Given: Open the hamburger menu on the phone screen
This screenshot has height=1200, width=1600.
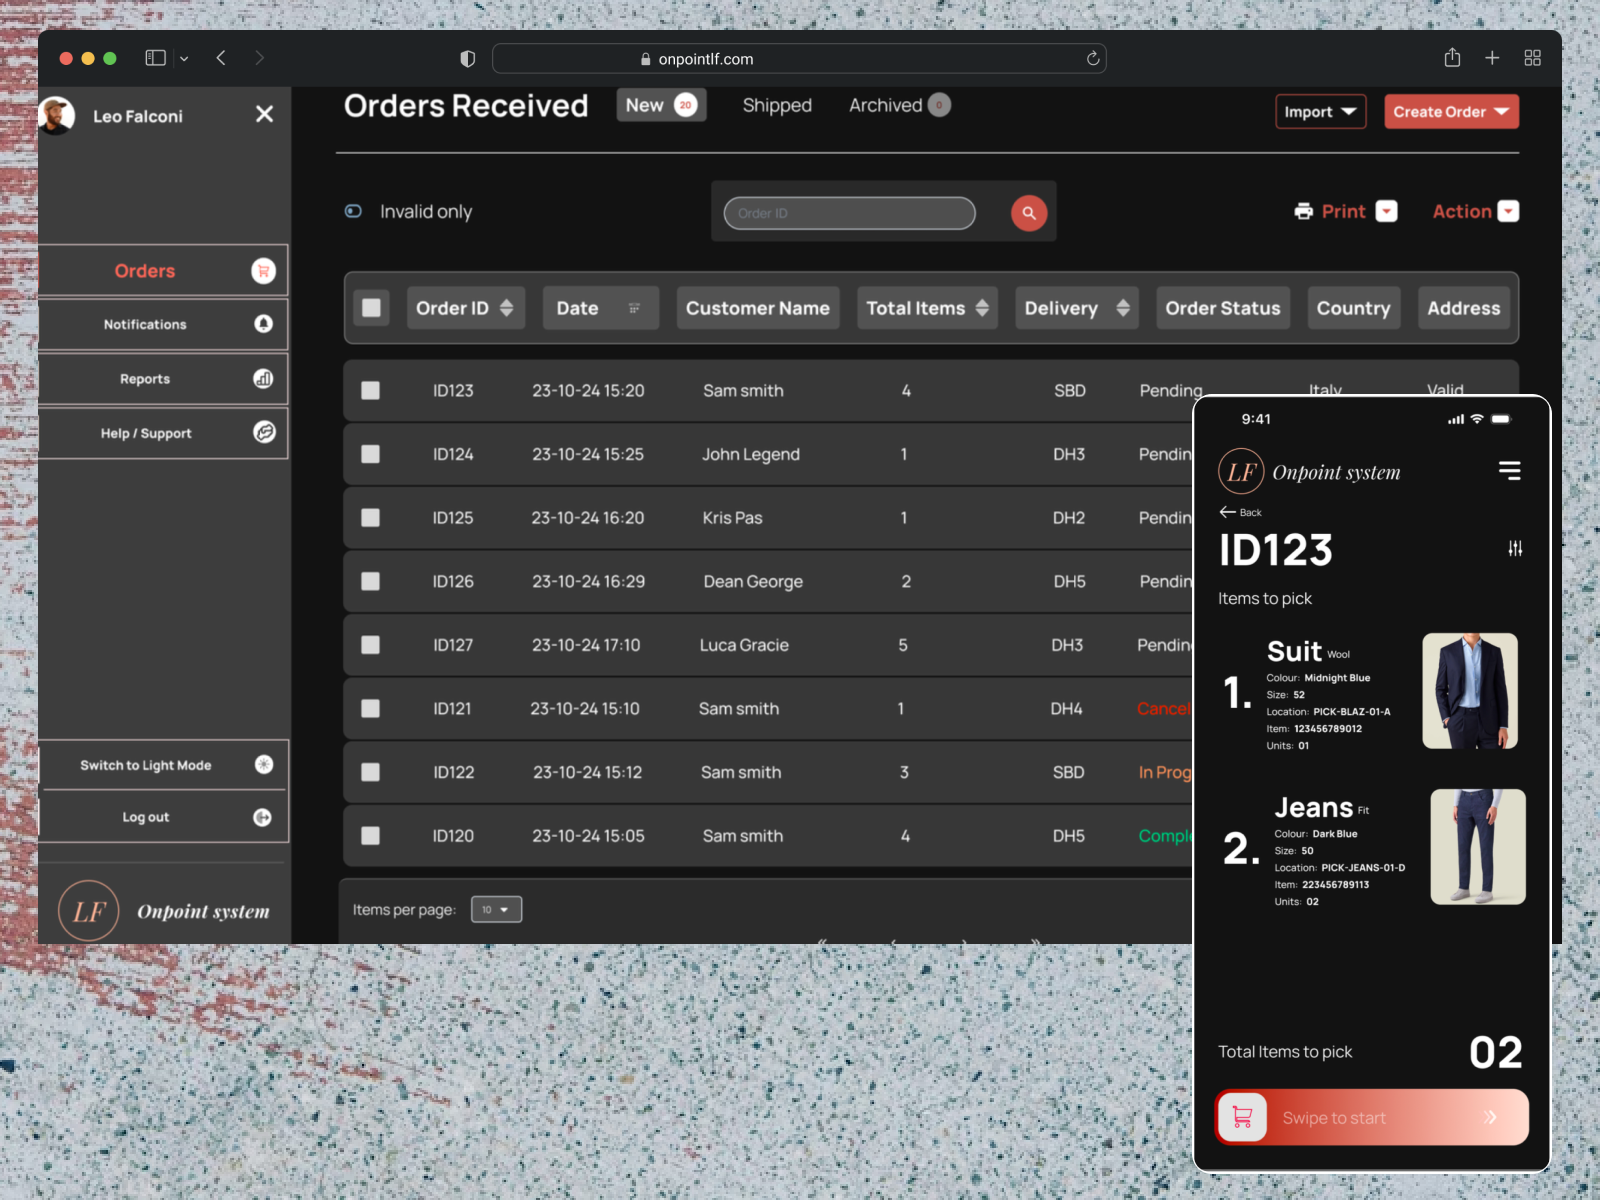Looking at the screenshot, I should (1509, 470).
